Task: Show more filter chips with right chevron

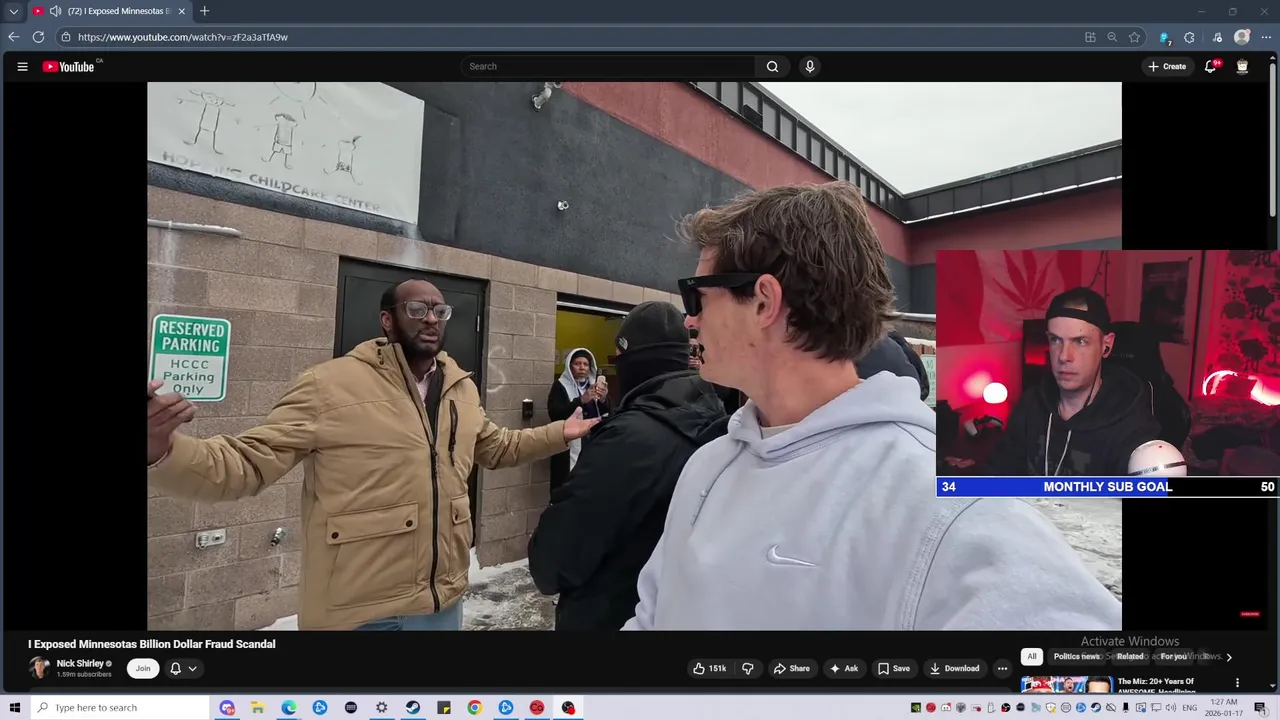Action: coord(1229,657)
